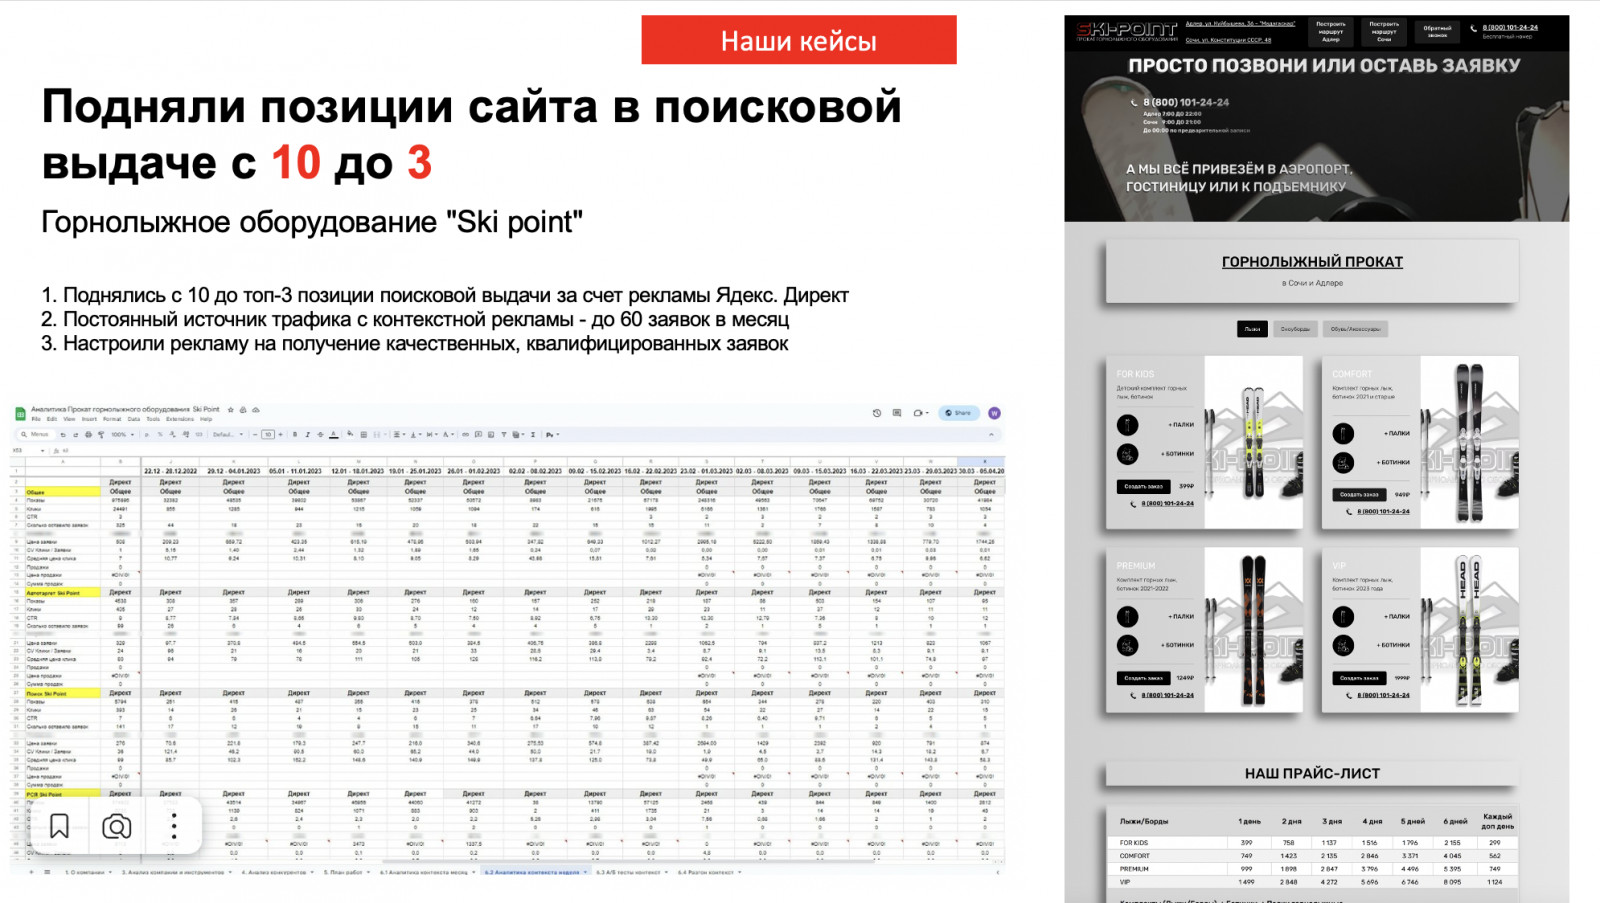Image resolution: width=1600 pixels, height=903 pixels.
Task: Open version history clock icon in Sheets
Action: click(x=877, y=413)
